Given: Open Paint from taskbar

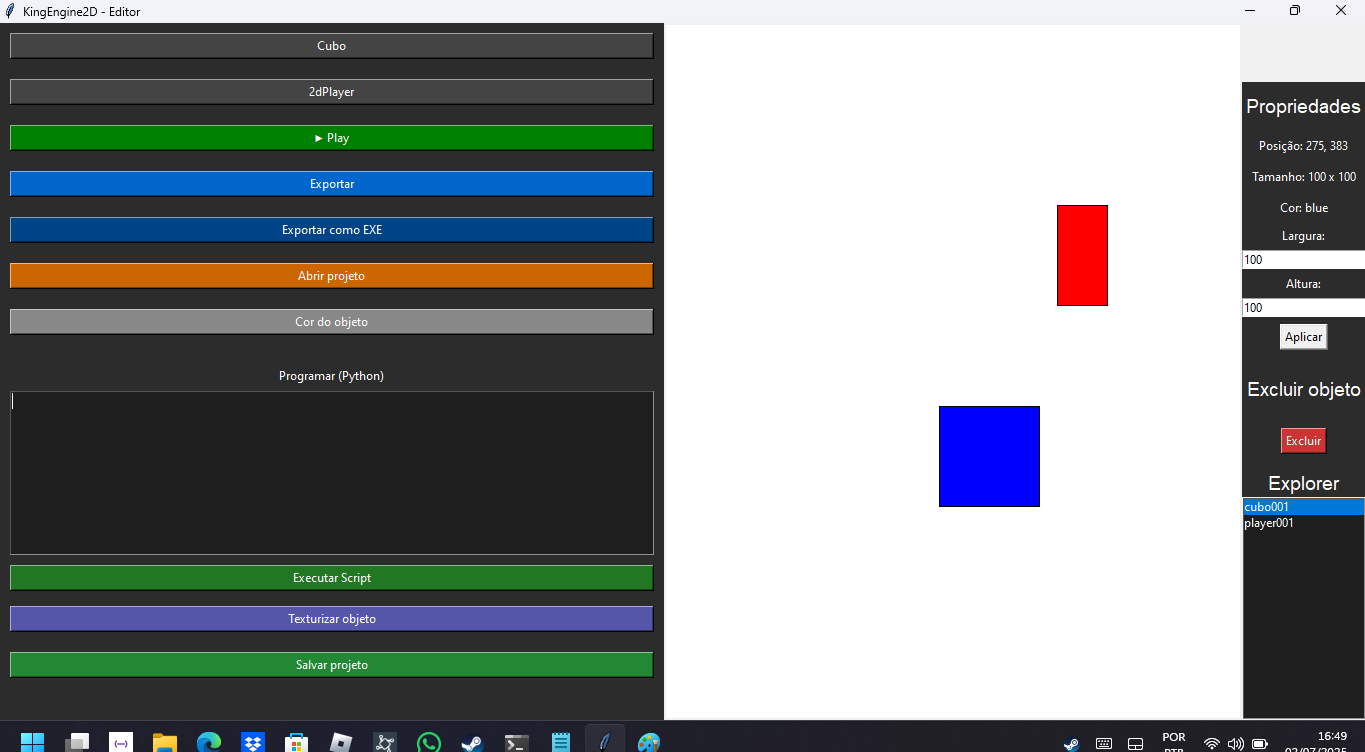Looking at the screenshot, I should [649, 742].
